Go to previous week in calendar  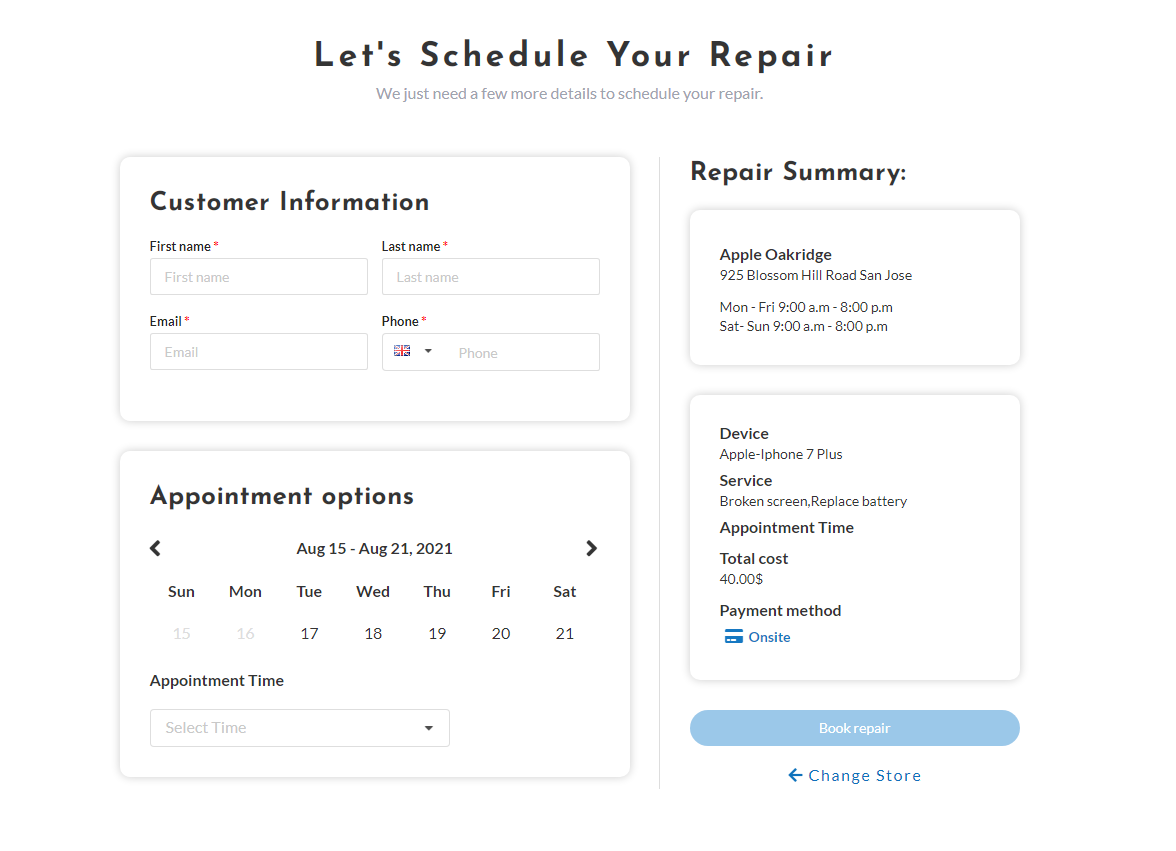[x=155, y=548]
